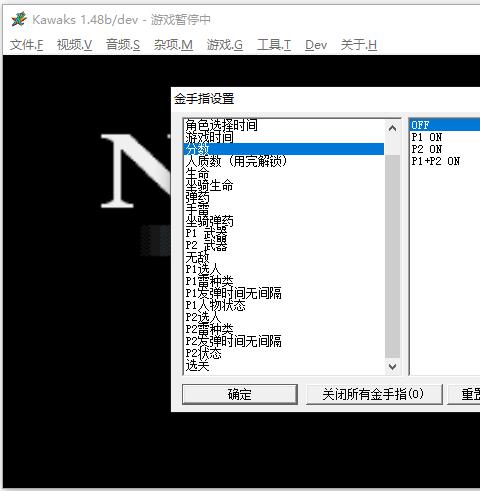Select the 手雷 cheat entry
480x491 pixels.
click(284, 209)
